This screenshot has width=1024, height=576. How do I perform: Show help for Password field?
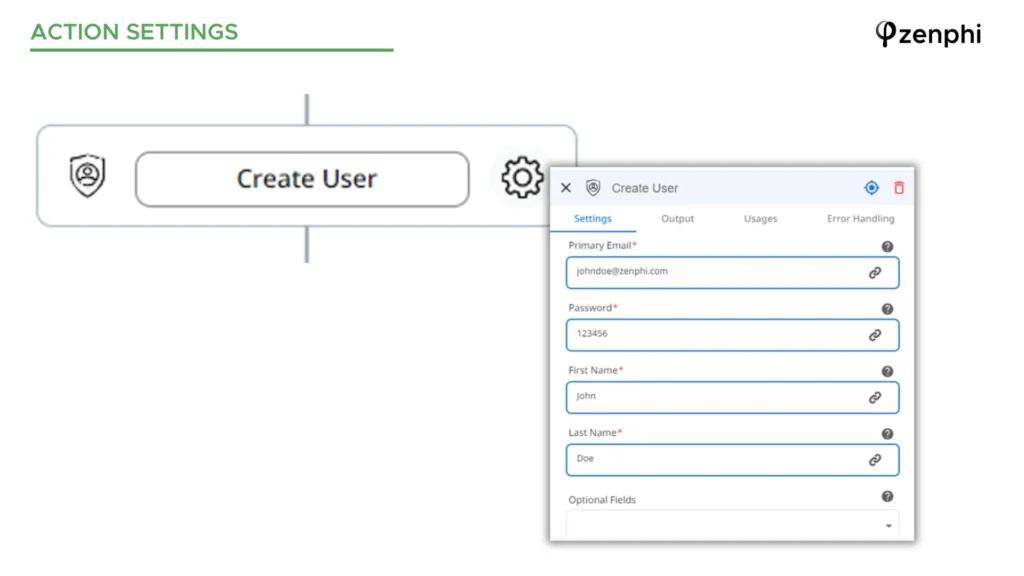[x=887, y=309]
